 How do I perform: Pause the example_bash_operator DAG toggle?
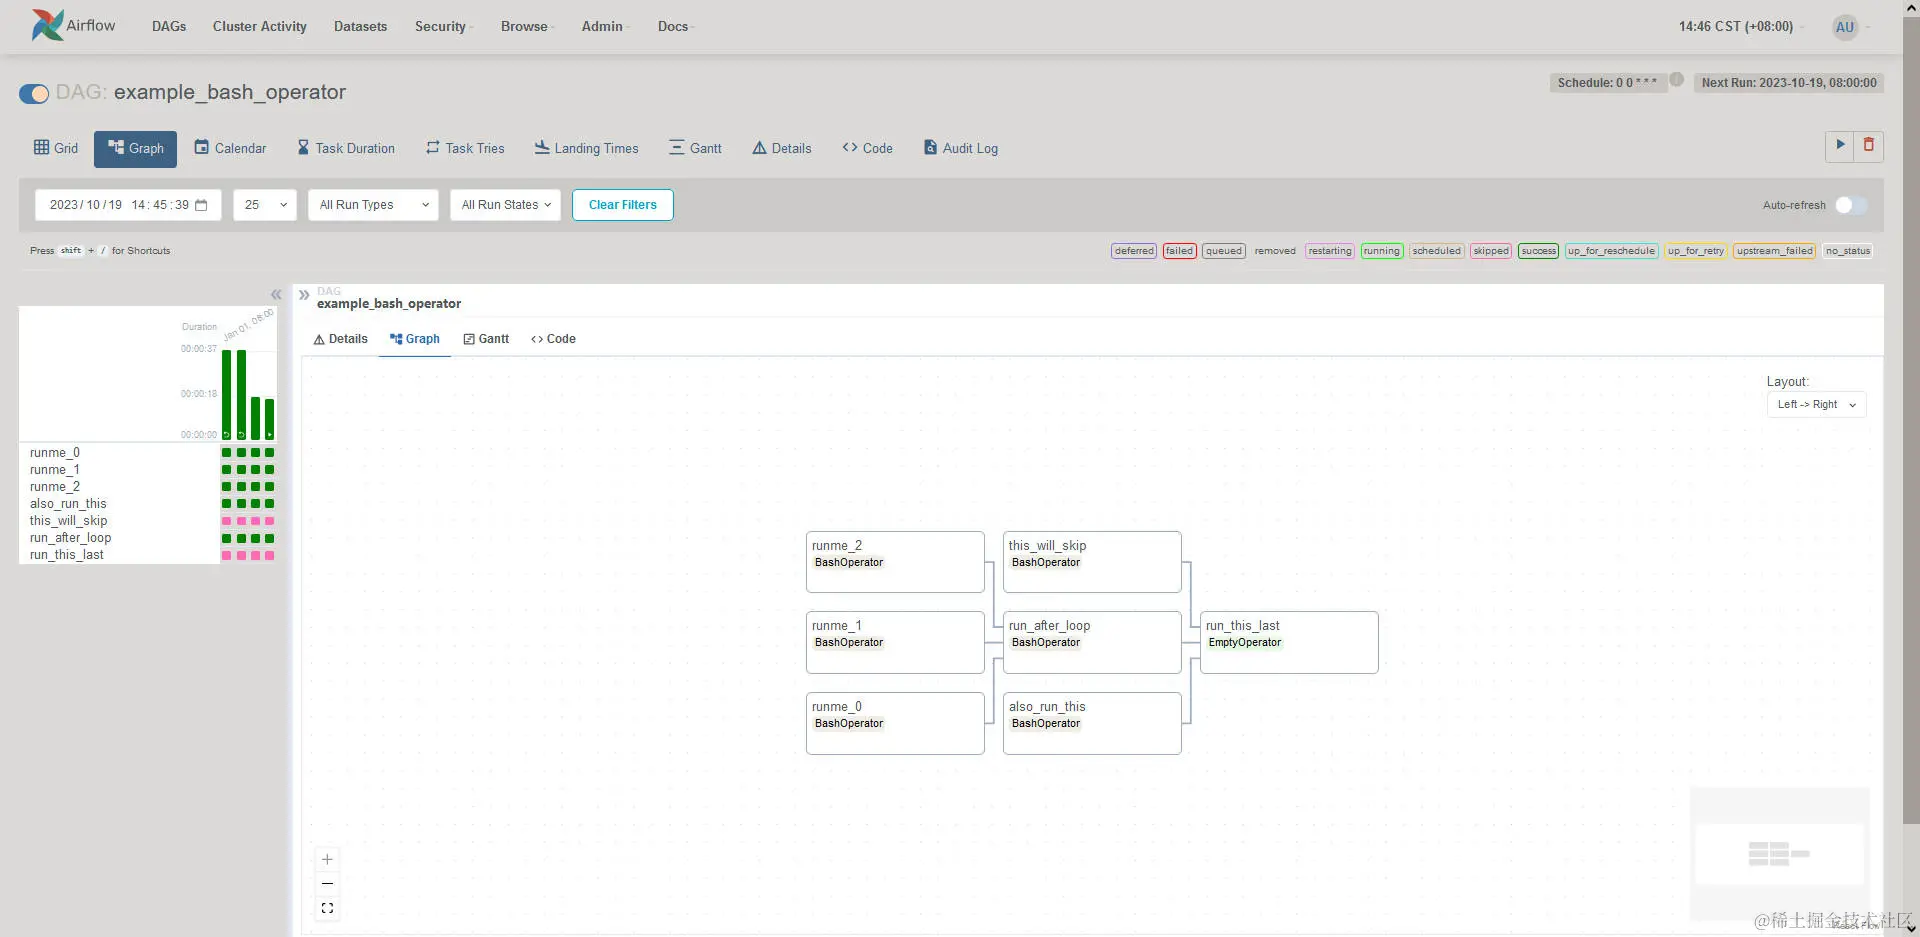point(34,93)
